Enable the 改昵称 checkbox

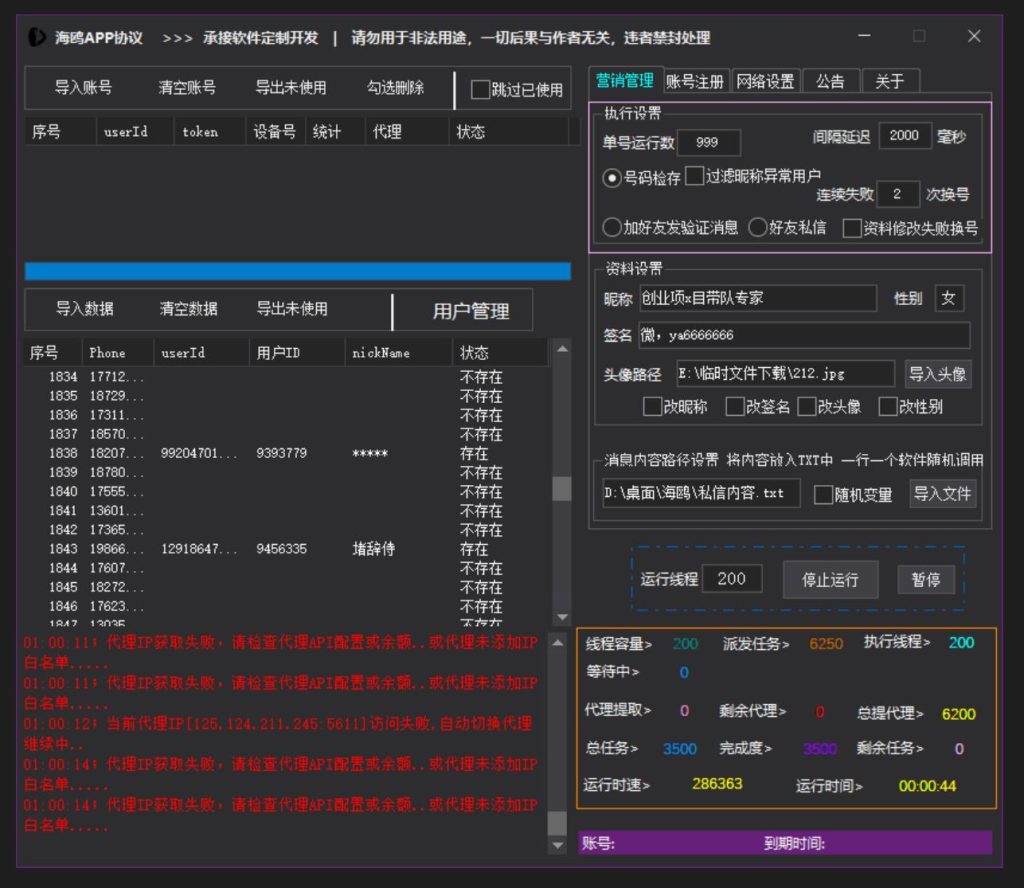[652, 407]
